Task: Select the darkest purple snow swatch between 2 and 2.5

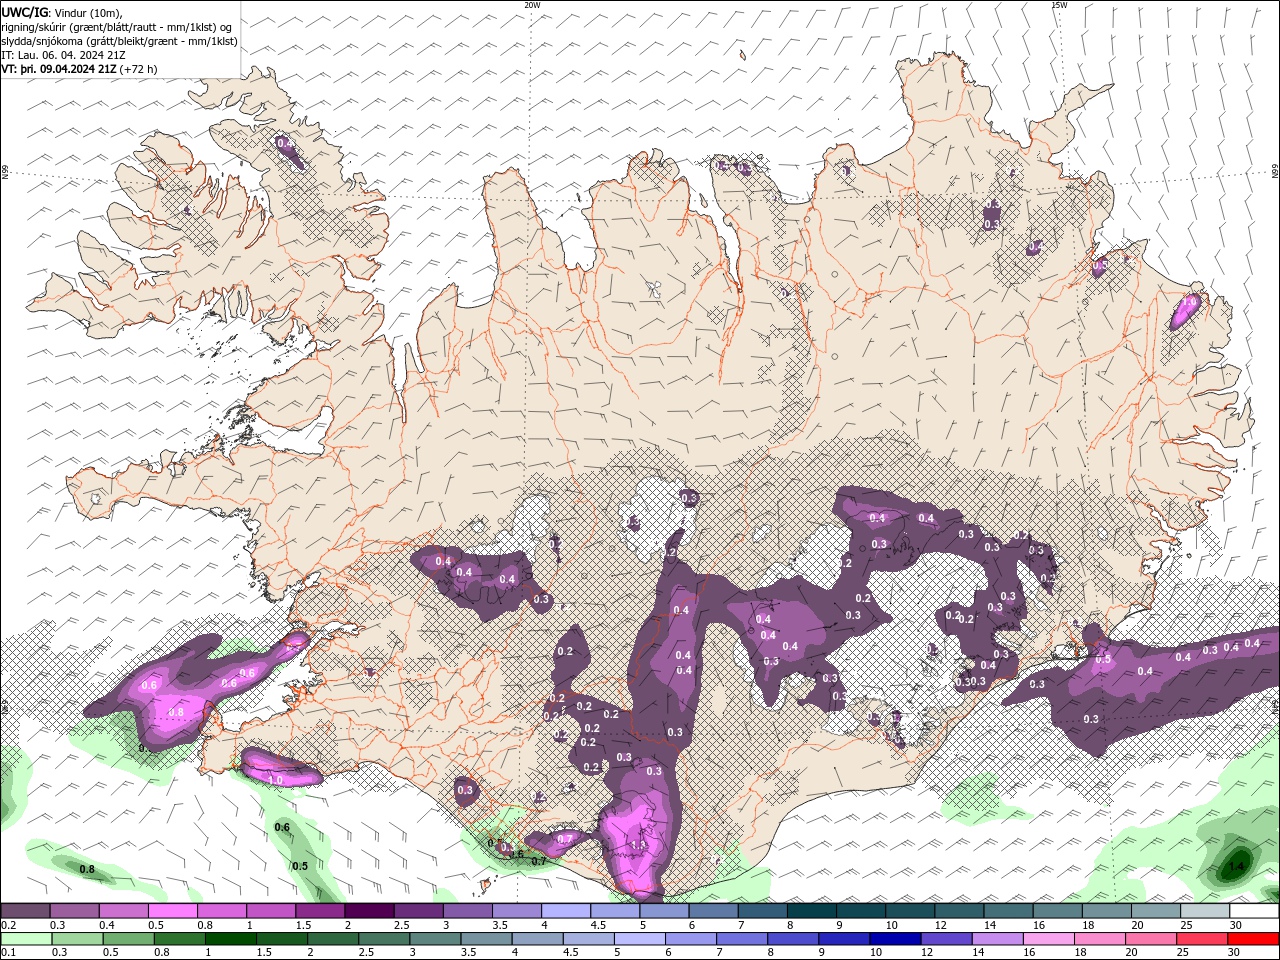Action: point(369,911)
